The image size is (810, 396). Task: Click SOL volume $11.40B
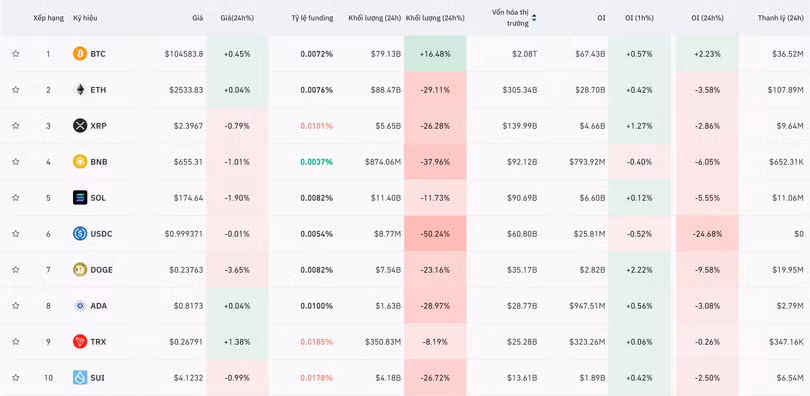coord(386,198)
